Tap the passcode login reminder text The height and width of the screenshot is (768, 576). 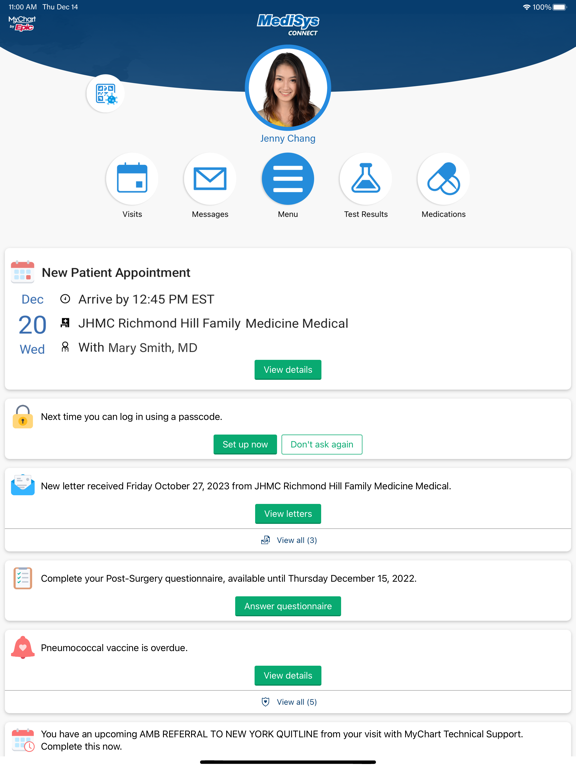pyautogui.click(x=131, y=417)
